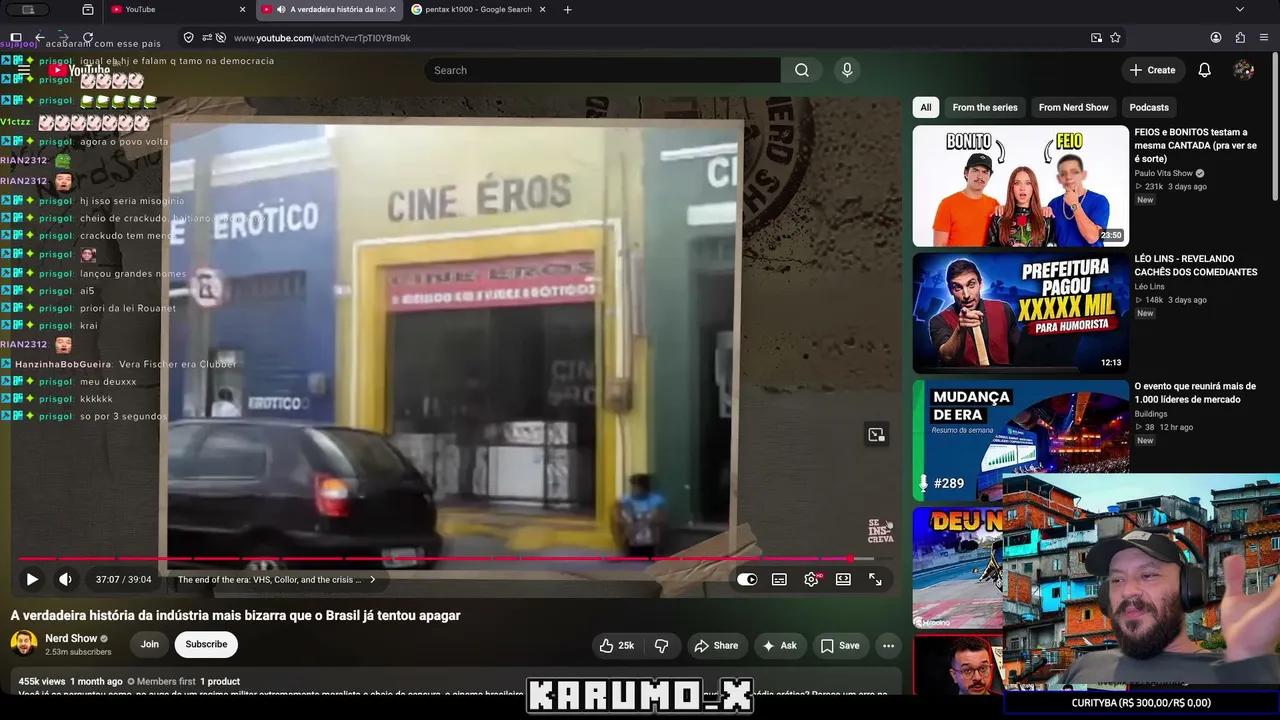Switch to the YouTube browser tab
1280x720 pixels.
(x=178, y=10)
